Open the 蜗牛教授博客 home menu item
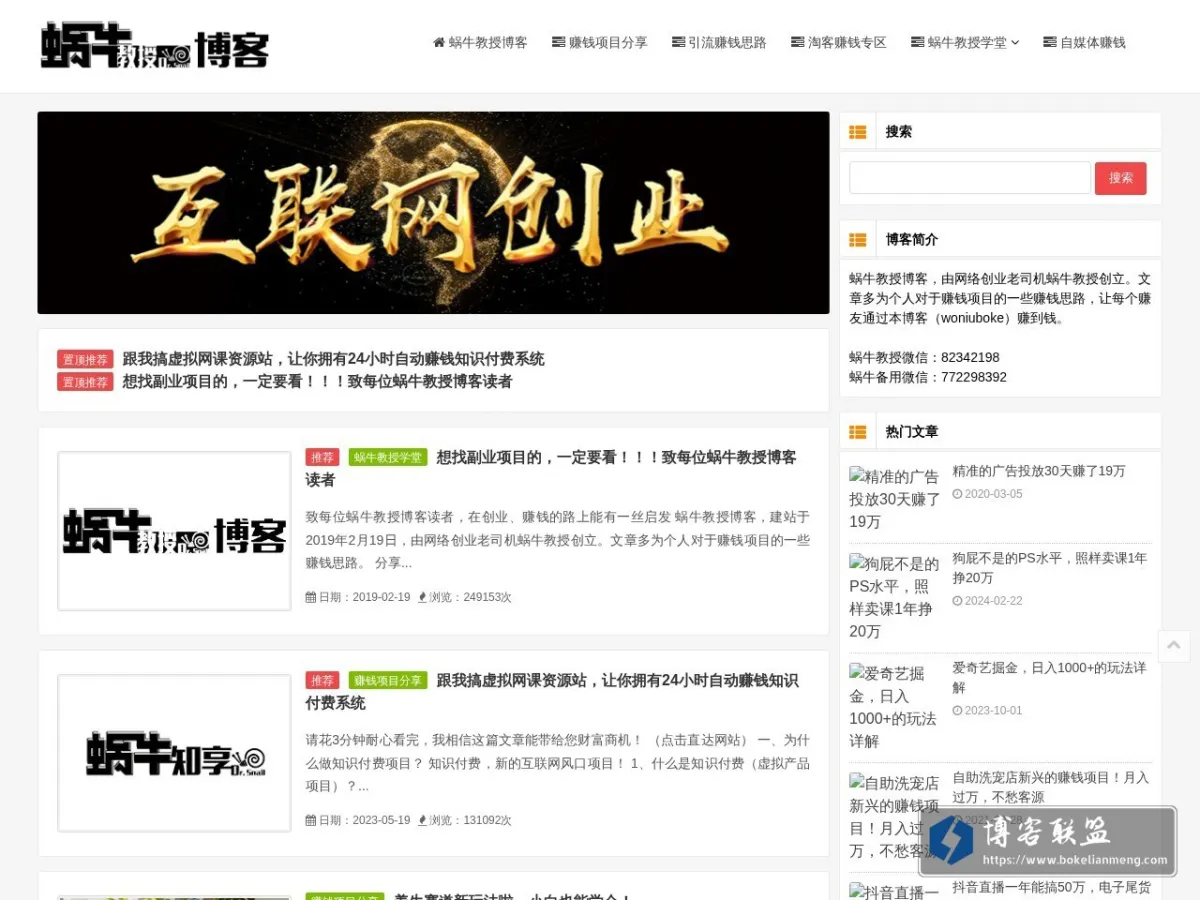The image size is (1200, 900). point(480,42)
